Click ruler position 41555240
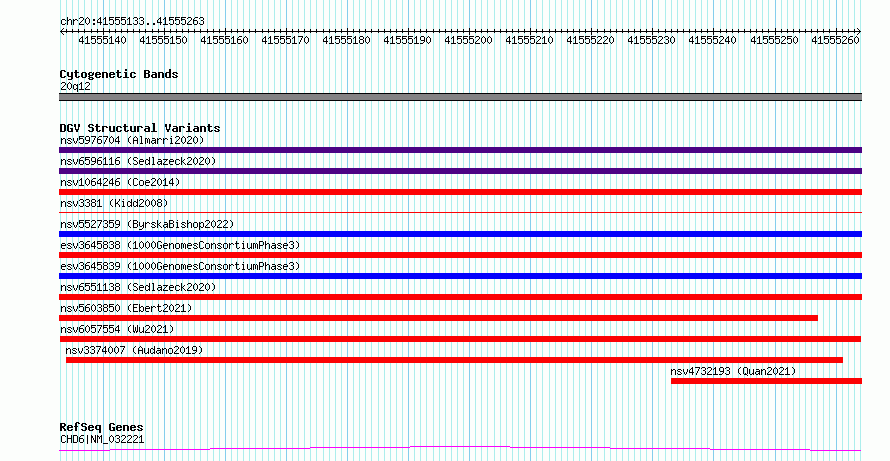Image resolution: width=890 pixels, height=461 pixels. [x=712, y=40]
